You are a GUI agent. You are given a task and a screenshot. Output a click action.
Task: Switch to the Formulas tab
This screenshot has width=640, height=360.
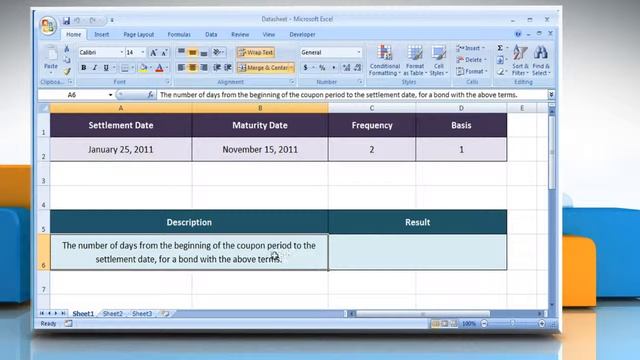[x=179, y=35]
